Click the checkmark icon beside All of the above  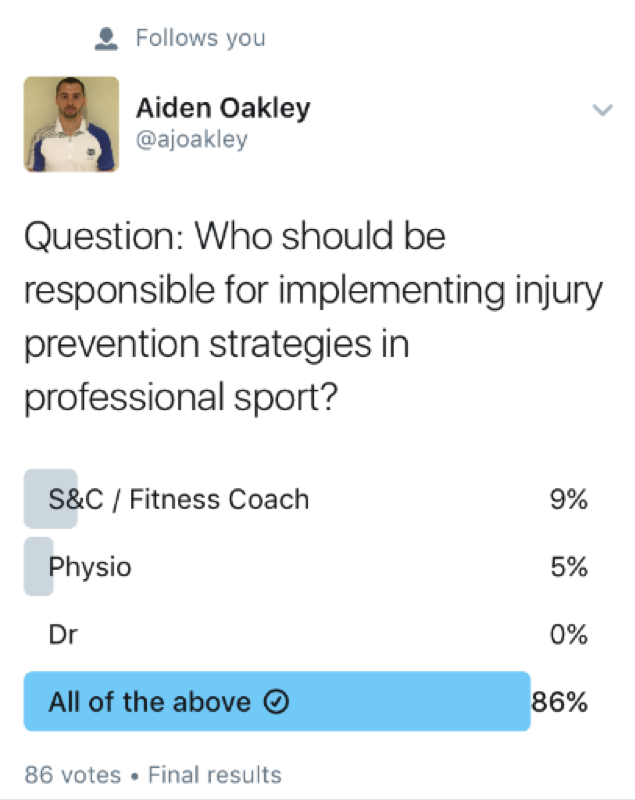[x=276, y=702]
